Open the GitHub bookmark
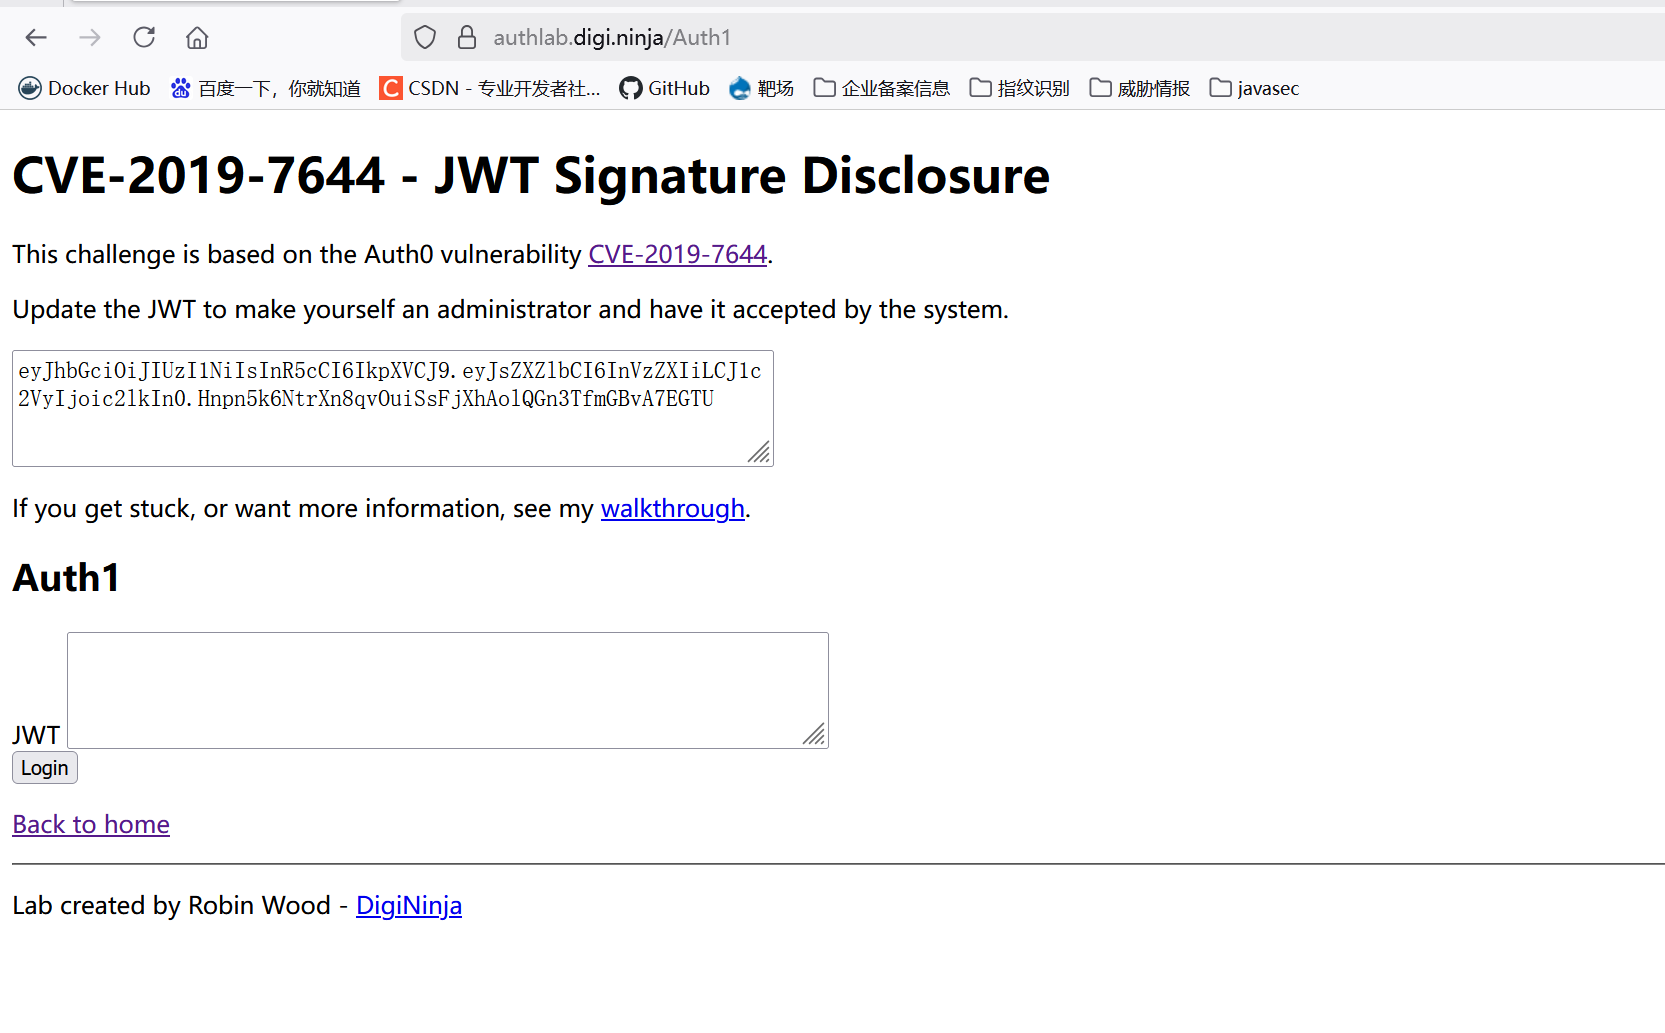Viewport: 1665px width, 1033px height. point(664,88)
